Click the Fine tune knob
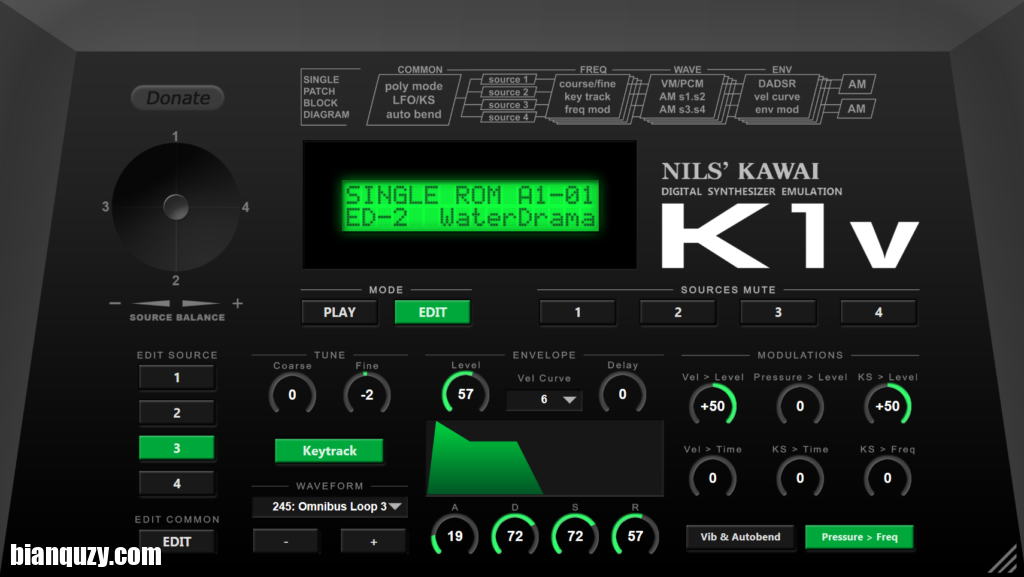The height and width of the screenshot is (577, 1024). point(367,394)
